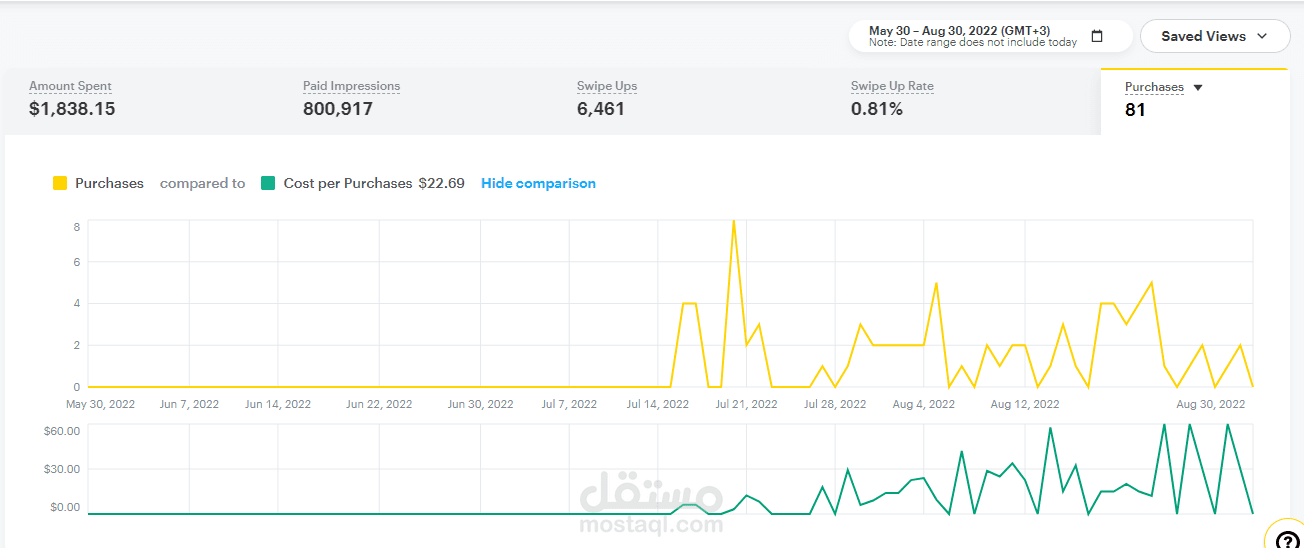1304x548 pixels.
Task: Click Hide comparison link
Action: click(x=538, y=183)
